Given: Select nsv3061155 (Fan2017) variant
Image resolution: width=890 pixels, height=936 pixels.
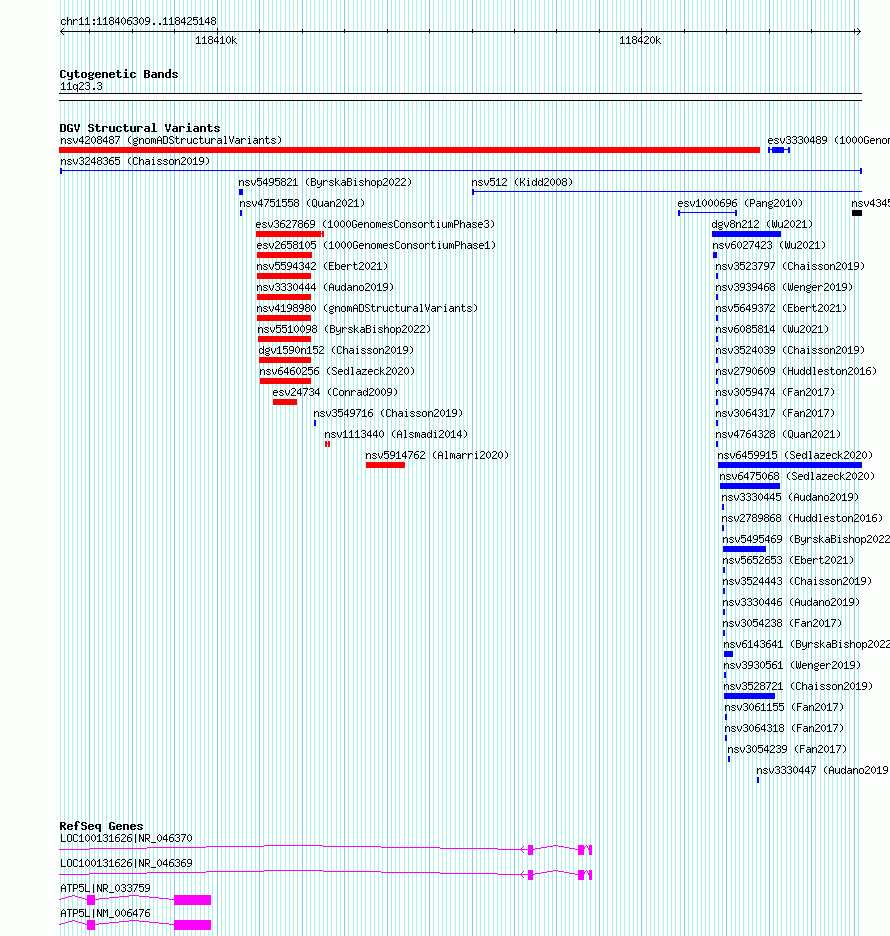Looking at the screenshot, I should click(784, 707).
